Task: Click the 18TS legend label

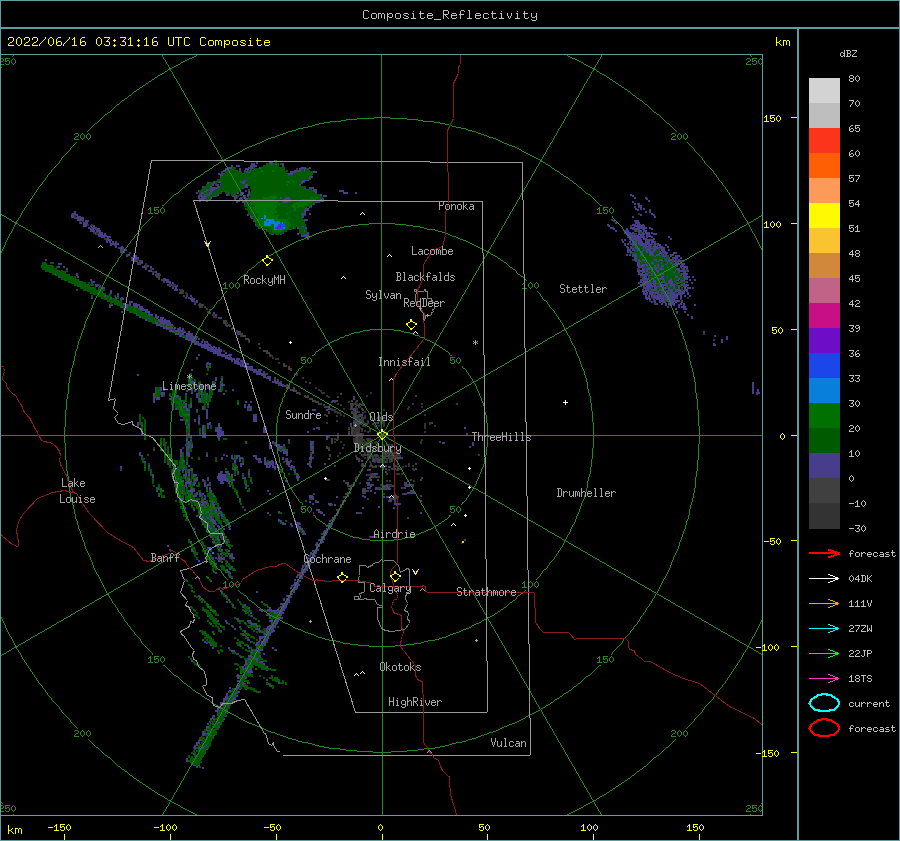Action: 860,679
